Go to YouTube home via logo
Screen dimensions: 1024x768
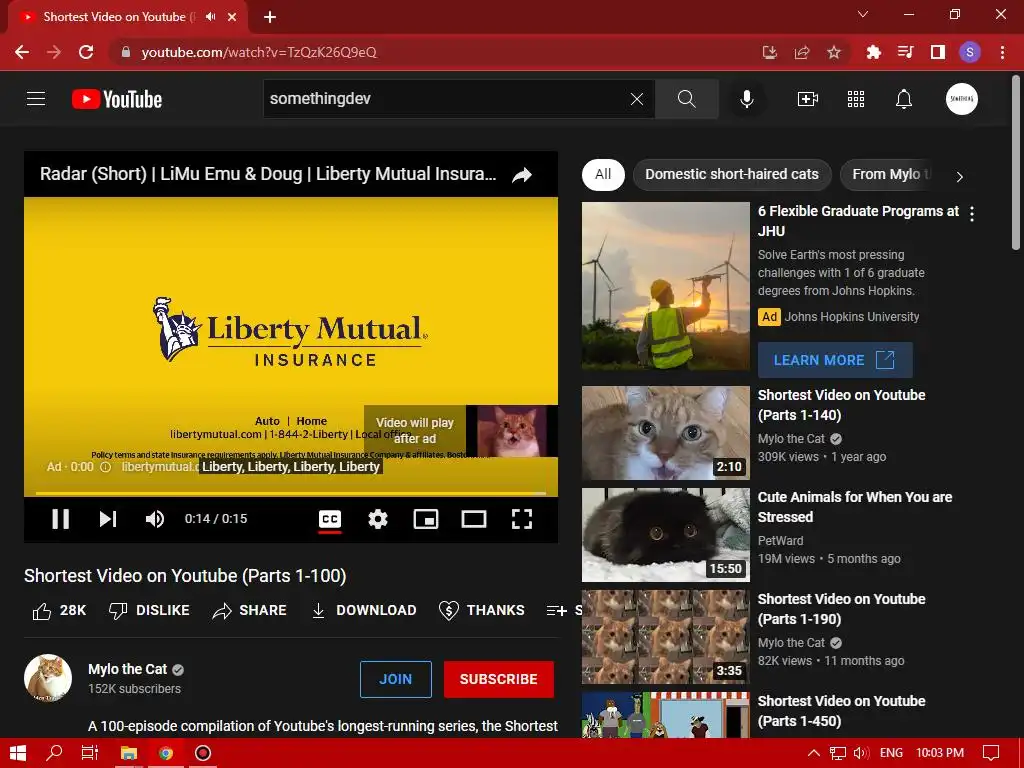pos(117,99)
